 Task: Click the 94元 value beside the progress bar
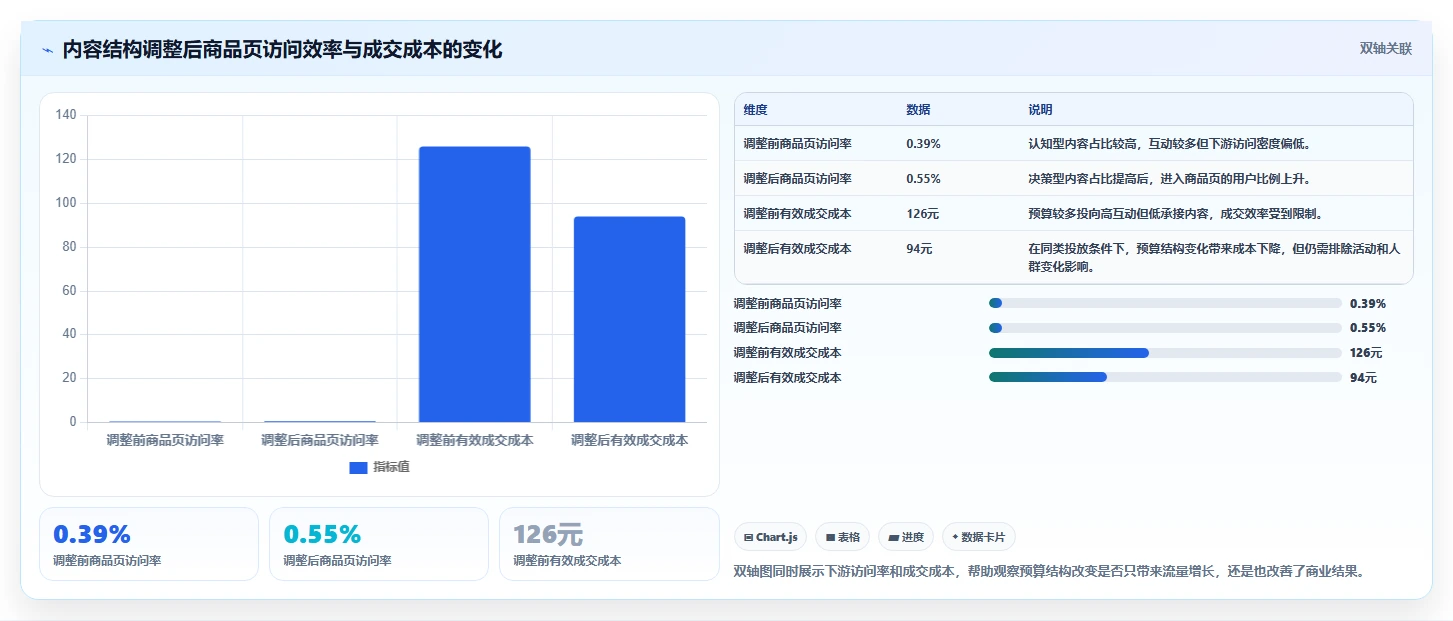[1363, 378]
